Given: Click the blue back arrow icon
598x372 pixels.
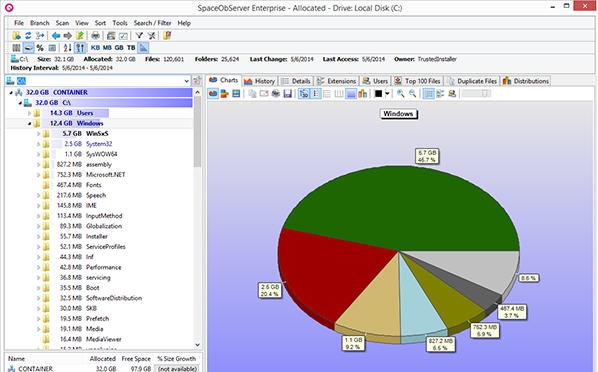Looking at the screenshot, I should tap(56, 36).
